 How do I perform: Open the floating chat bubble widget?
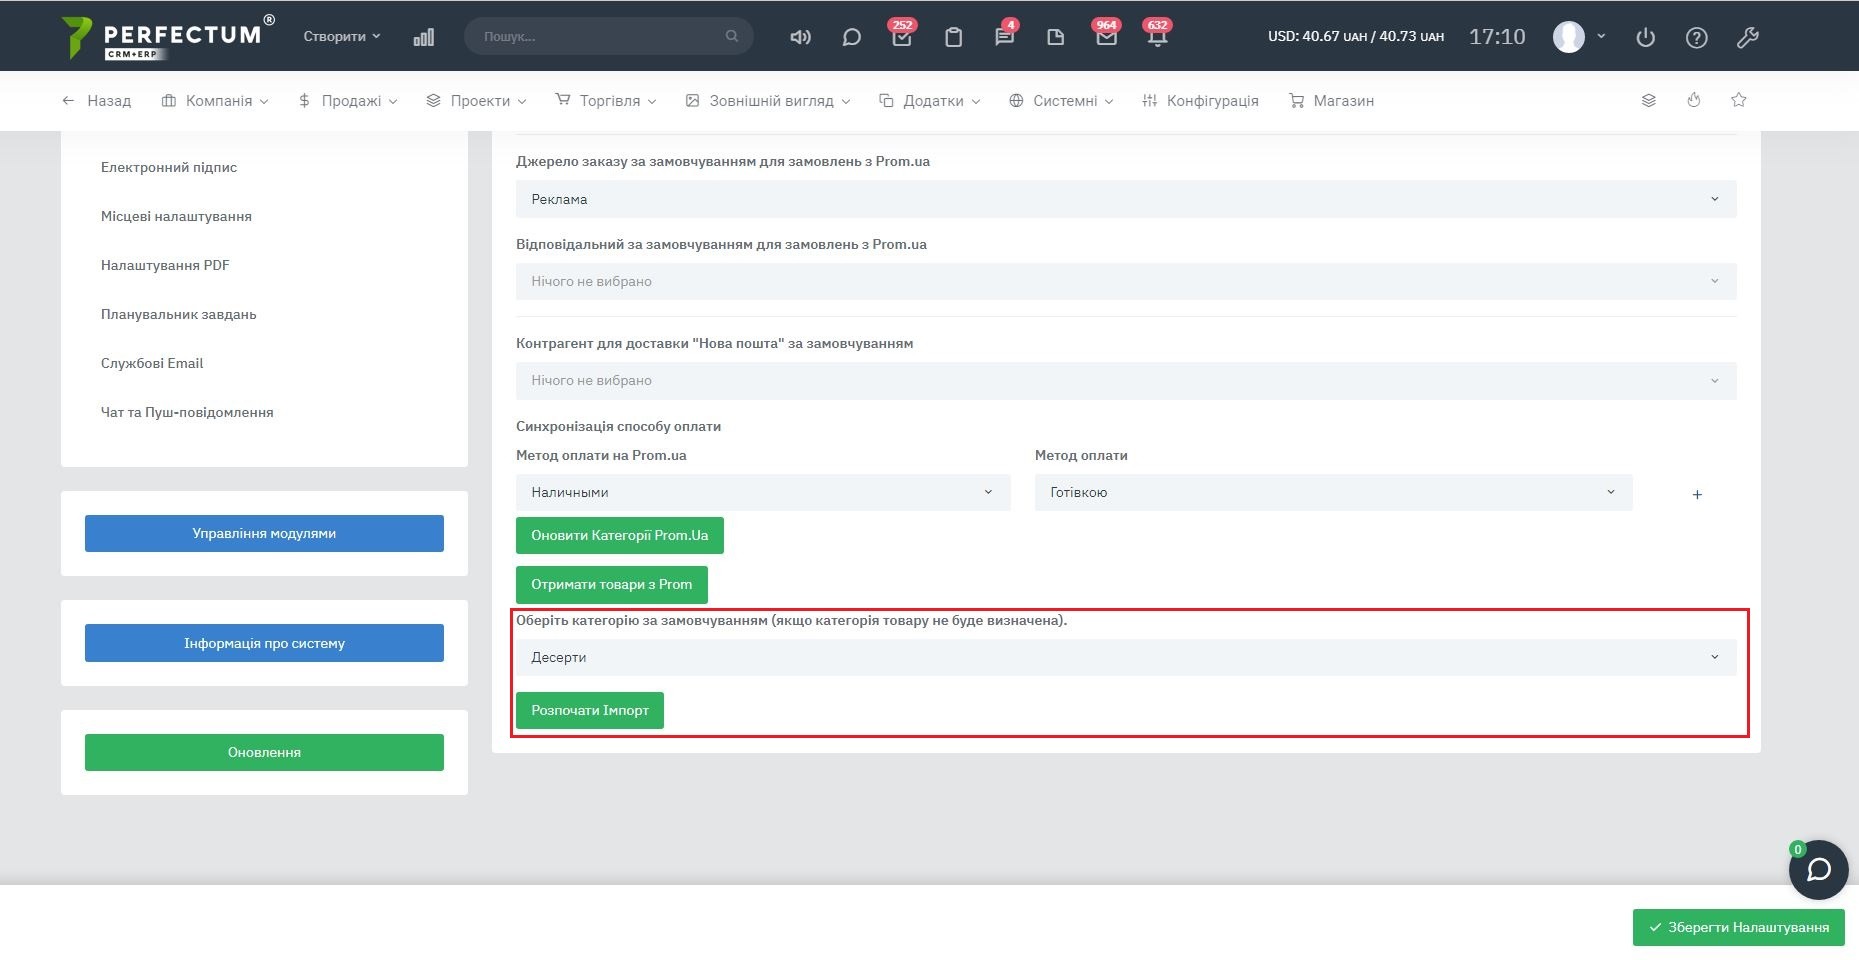(x=1818, y=869)
